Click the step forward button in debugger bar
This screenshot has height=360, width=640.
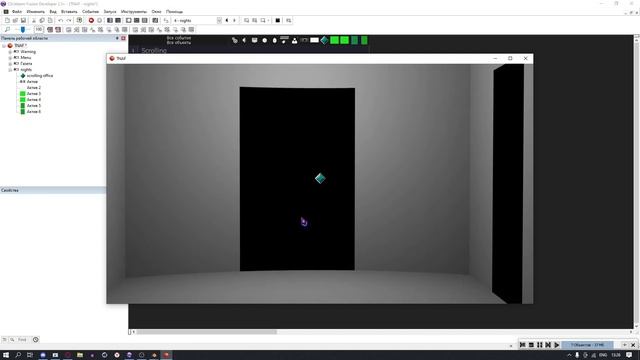[548, 345]
